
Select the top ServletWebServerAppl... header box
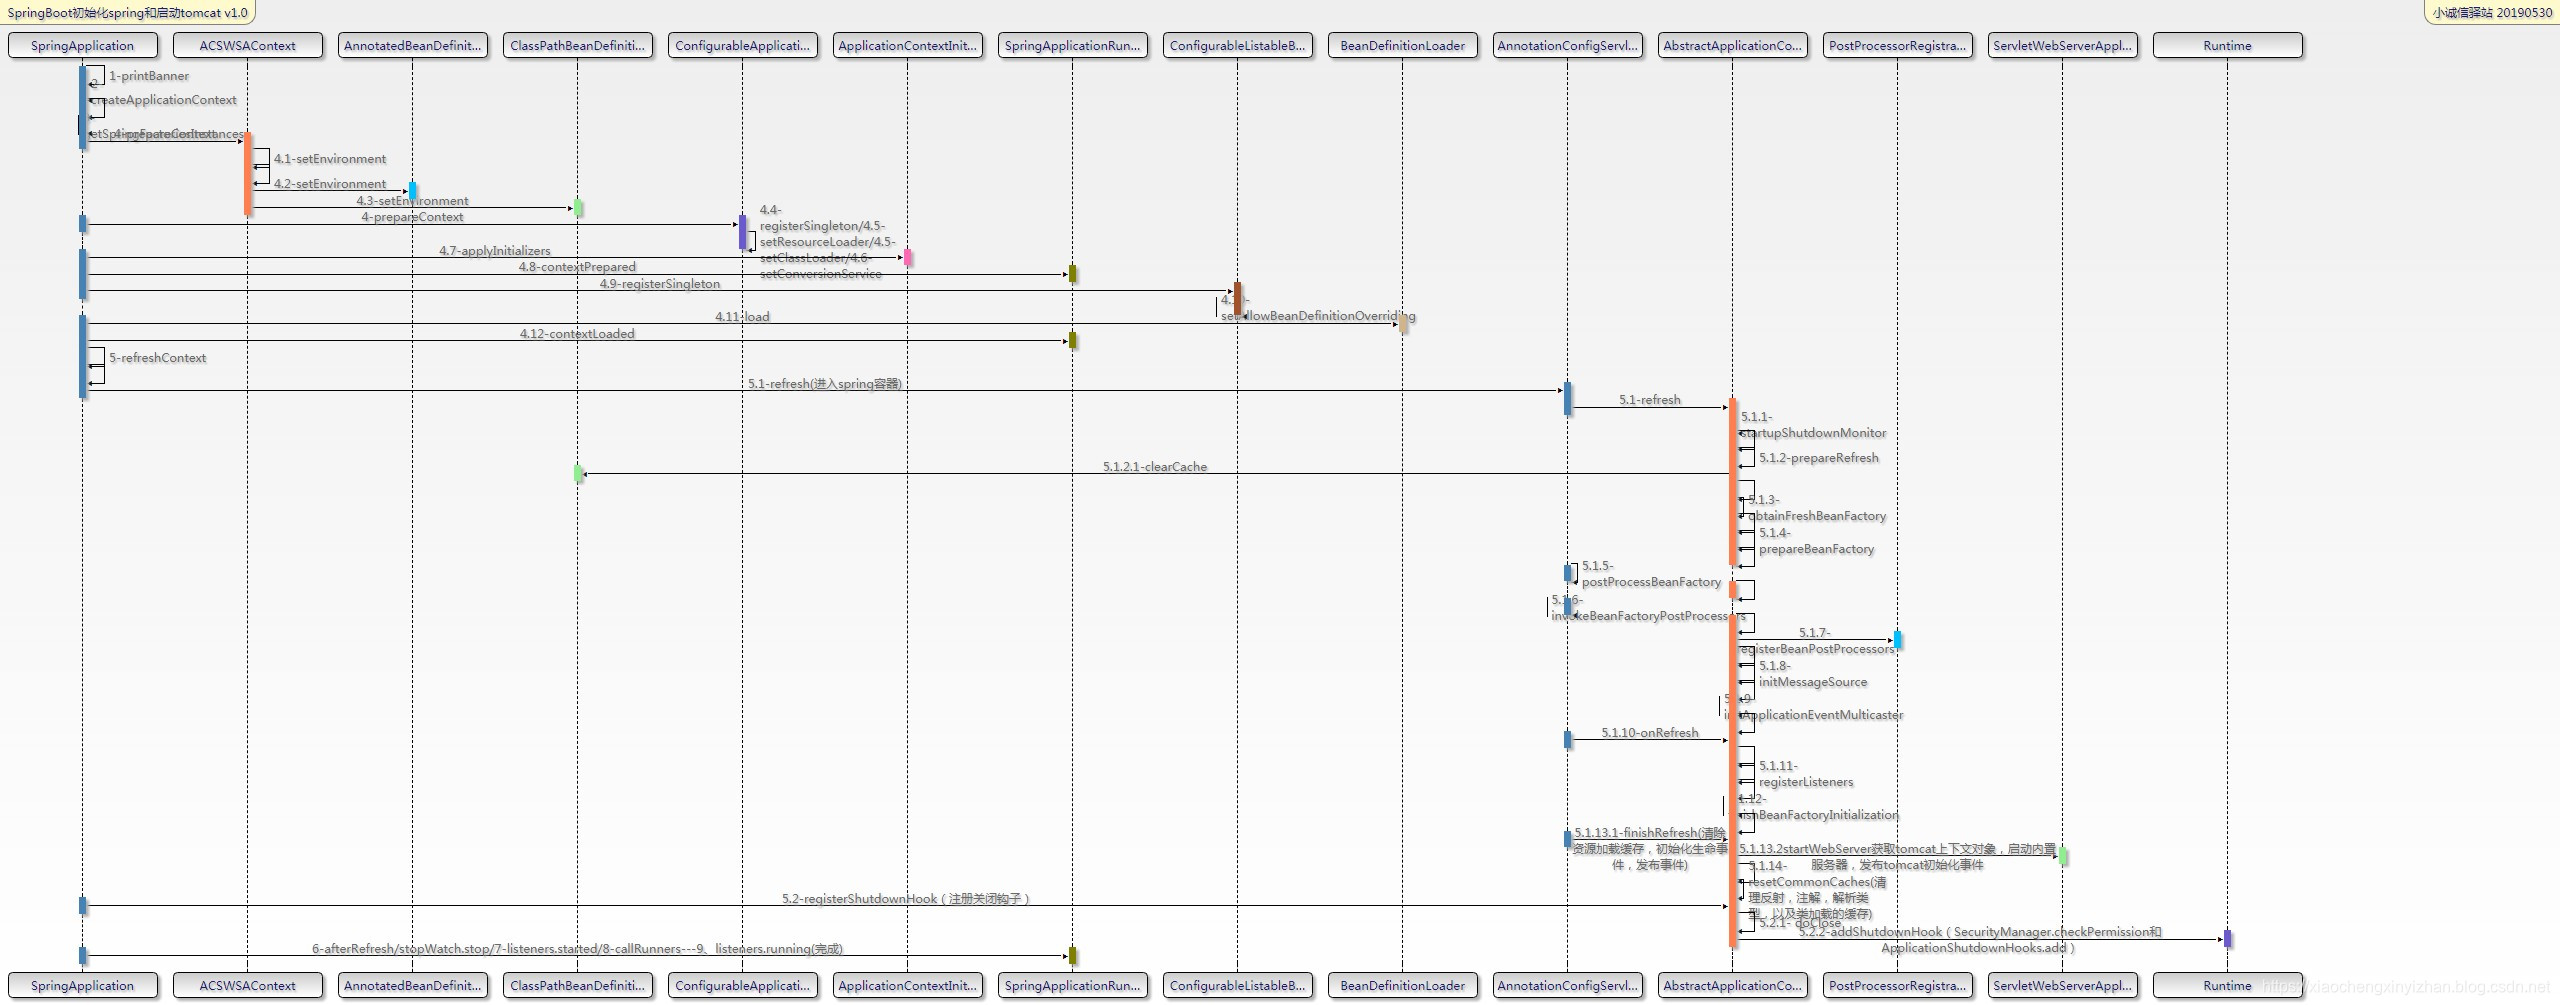tap(2062, 46)
